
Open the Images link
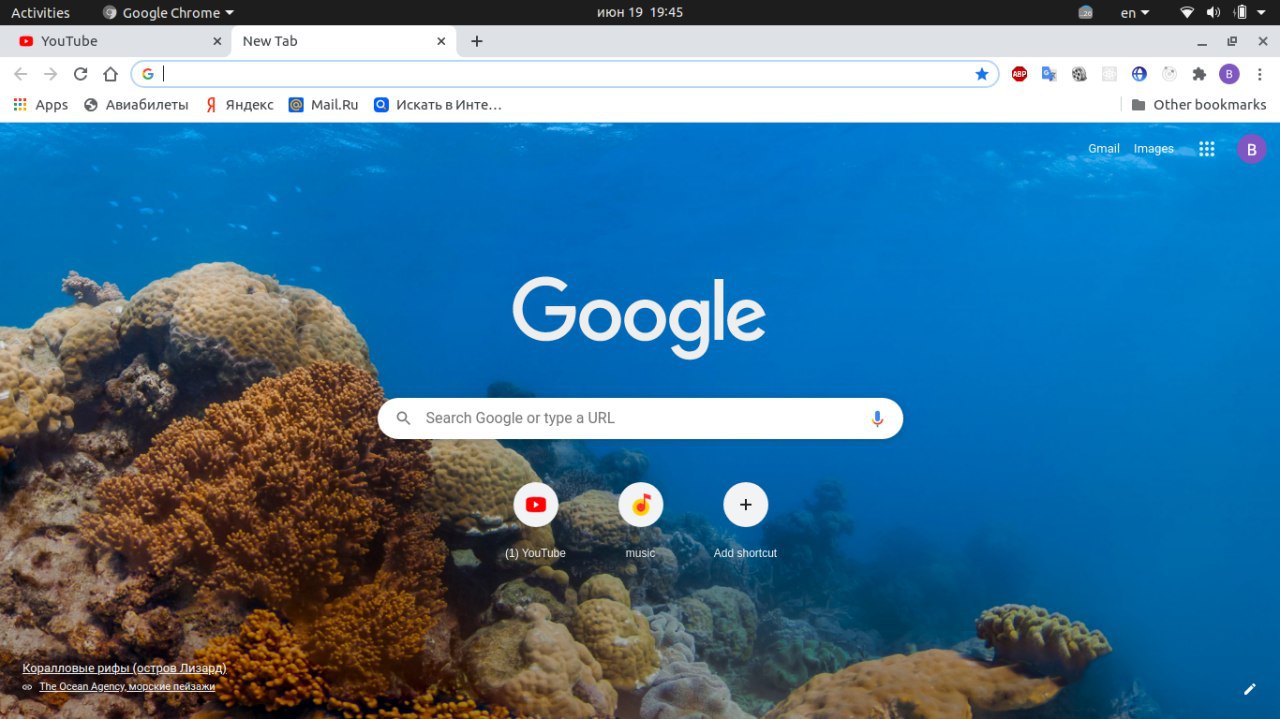(1154, 149)
